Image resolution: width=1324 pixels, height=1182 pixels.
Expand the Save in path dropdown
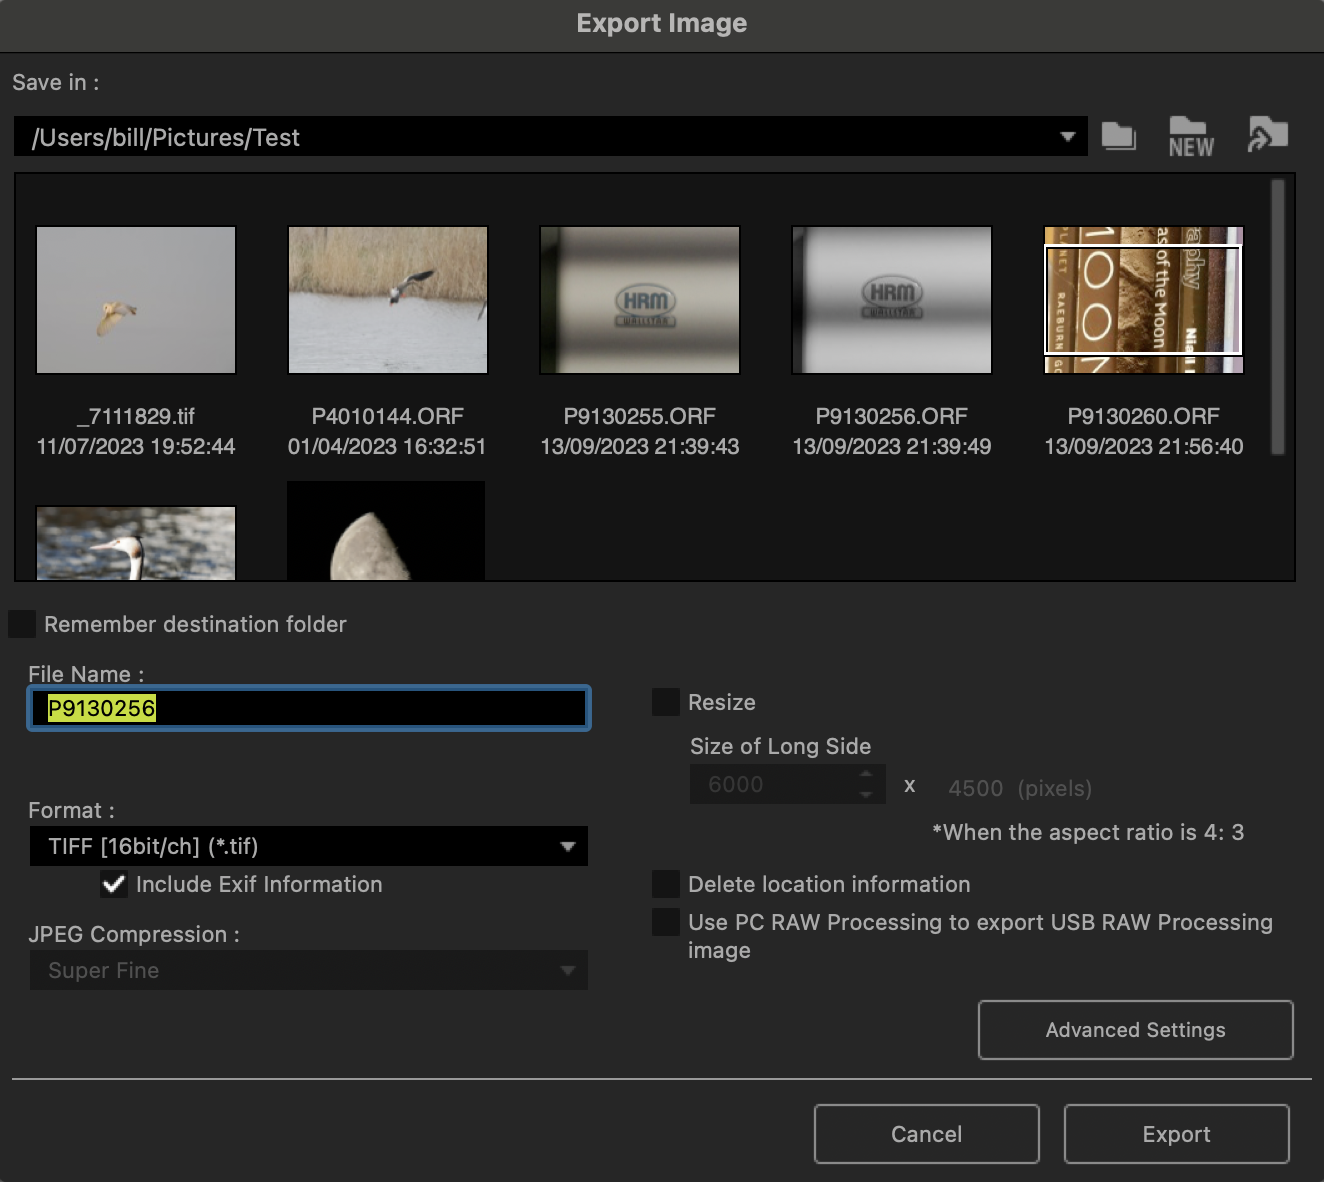tap(1067, 137)
